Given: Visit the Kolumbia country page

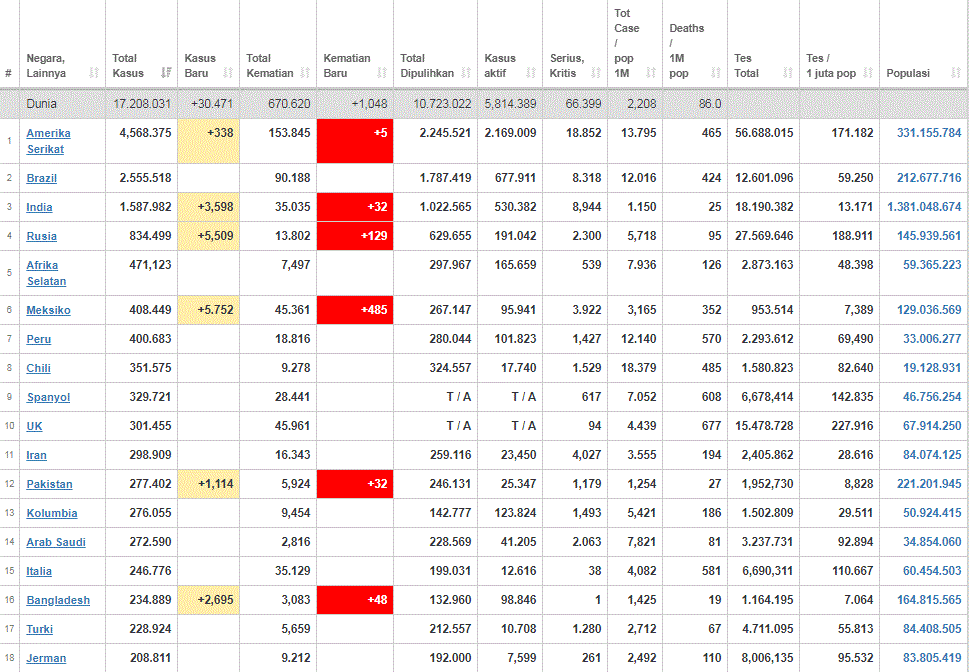Looking at the screenshot, I should coord(52,513).
